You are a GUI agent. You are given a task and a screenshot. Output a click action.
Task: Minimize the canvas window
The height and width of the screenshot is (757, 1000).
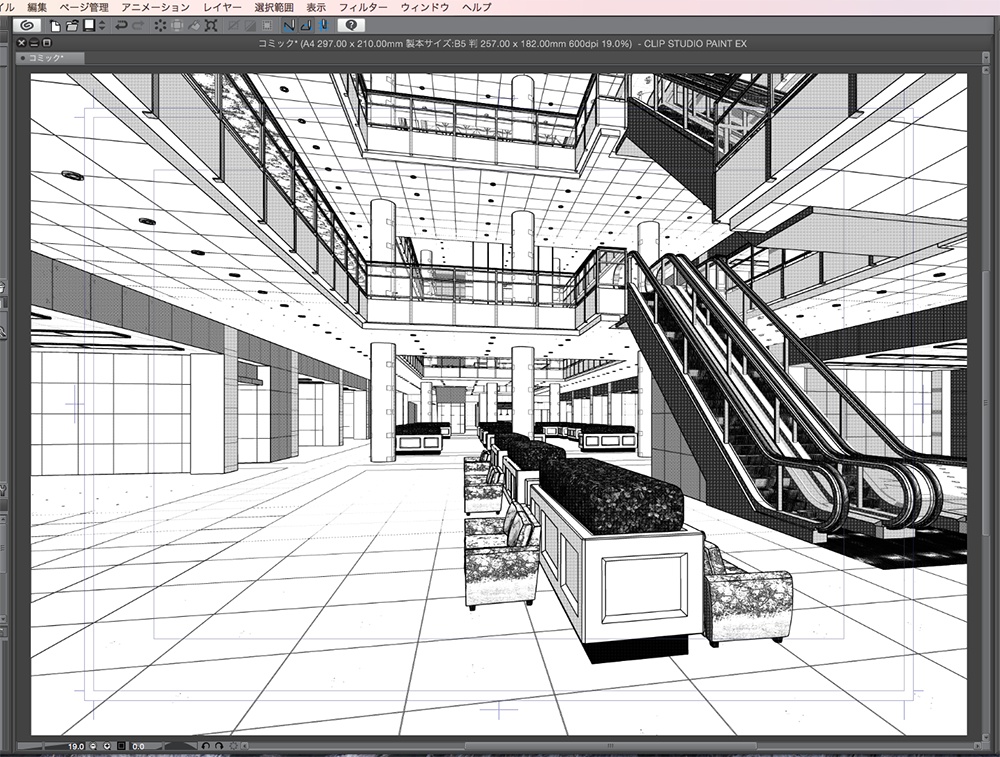[34, 43]
